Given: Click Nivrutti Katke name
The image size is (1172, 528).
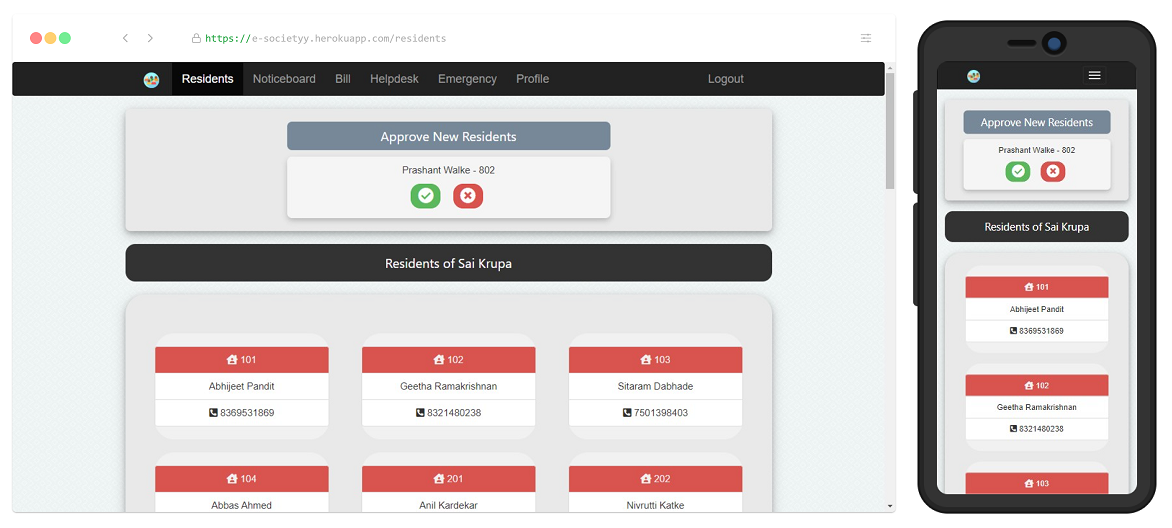Looking at the screenshot, I should point(656,506).
